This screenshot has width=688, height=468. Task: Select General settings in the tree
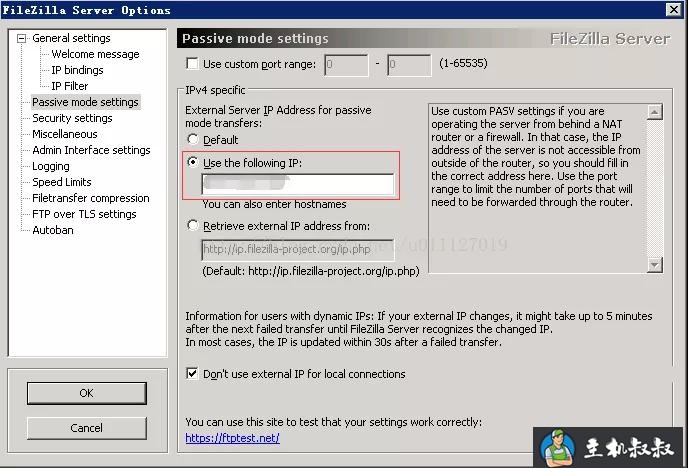coord(71,38)
